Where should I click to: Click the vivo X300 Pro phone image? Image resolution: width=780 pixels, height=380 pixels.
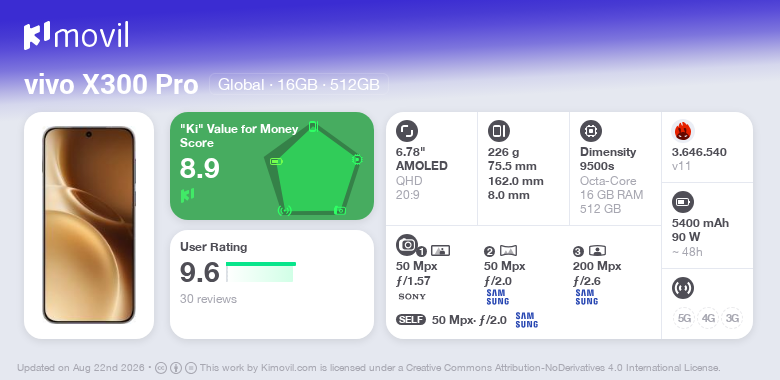(x=89, y=225)
